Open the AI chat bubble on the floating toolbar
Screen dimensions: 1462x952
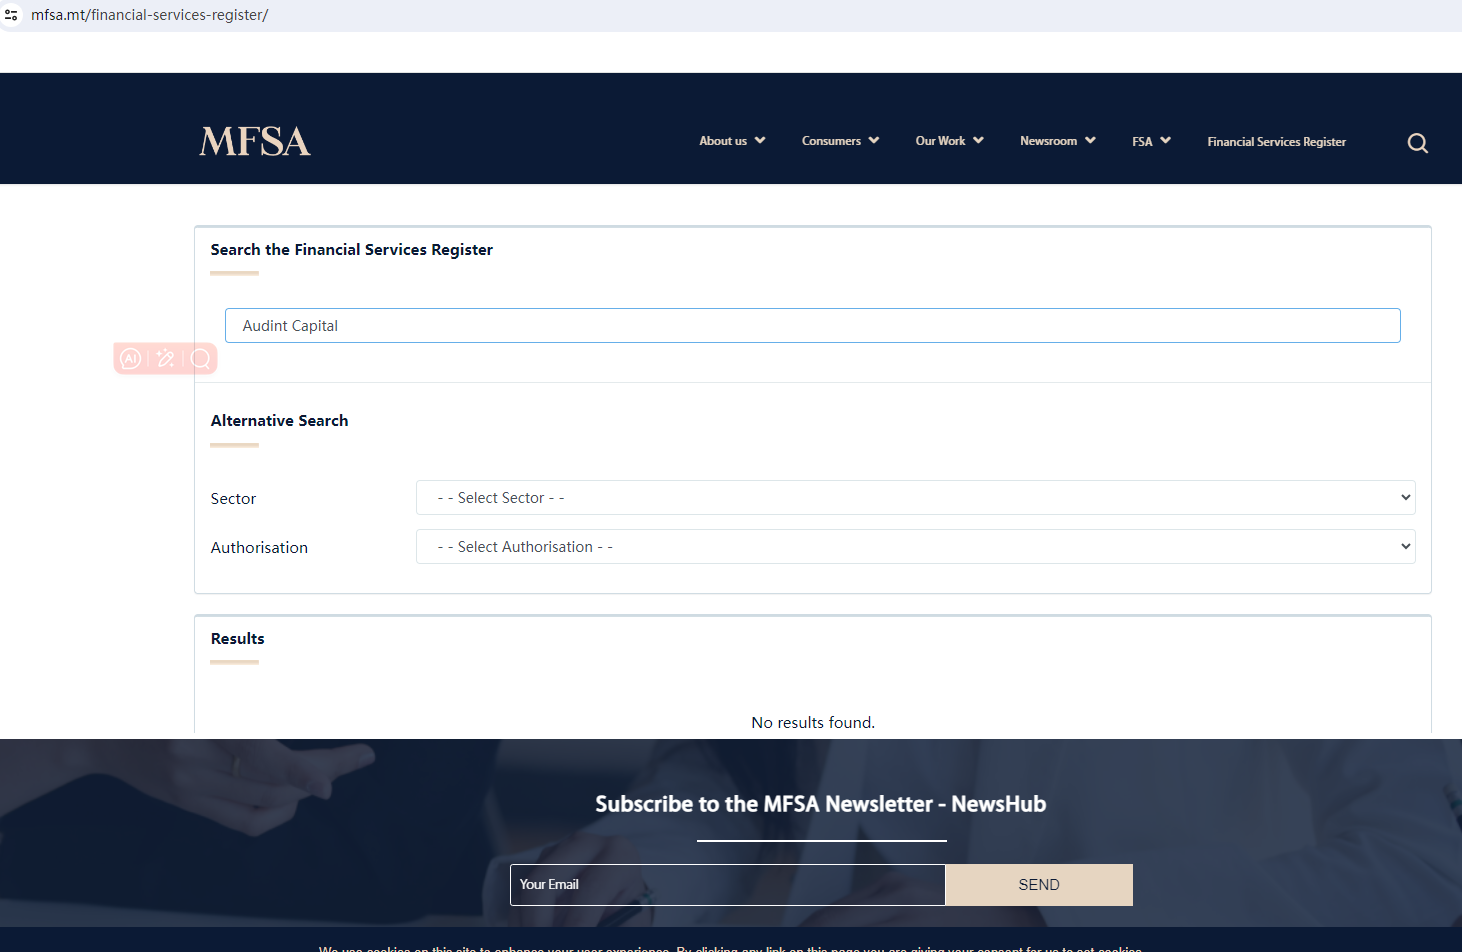pyautogui.click(x=131, y=358)
